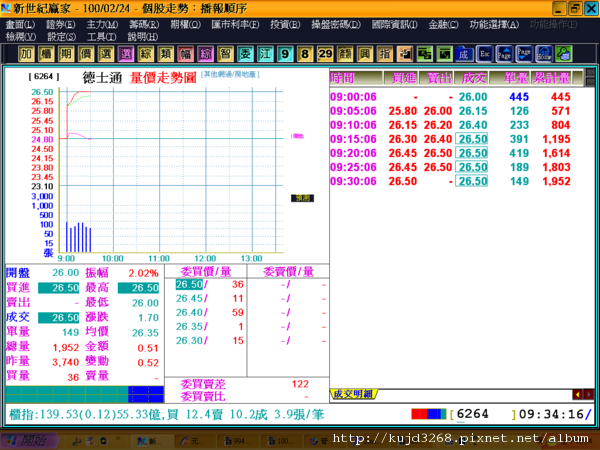Image resolution: width=600 pixels, height=450 pixels.
Task: Open the 檢視(V) menu
Action: pyautogui.click(x=21, y=37)
